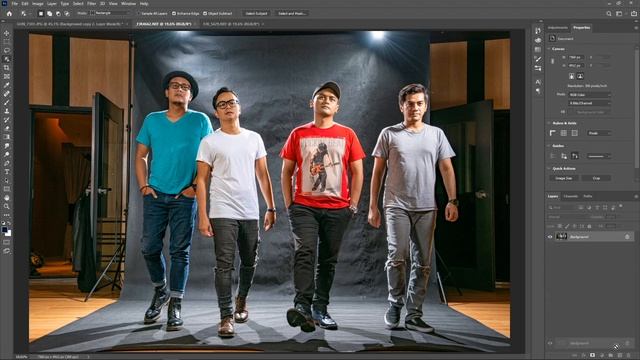Click the Crop quick action button
640x360 pixels.
[x=596, y=178]
